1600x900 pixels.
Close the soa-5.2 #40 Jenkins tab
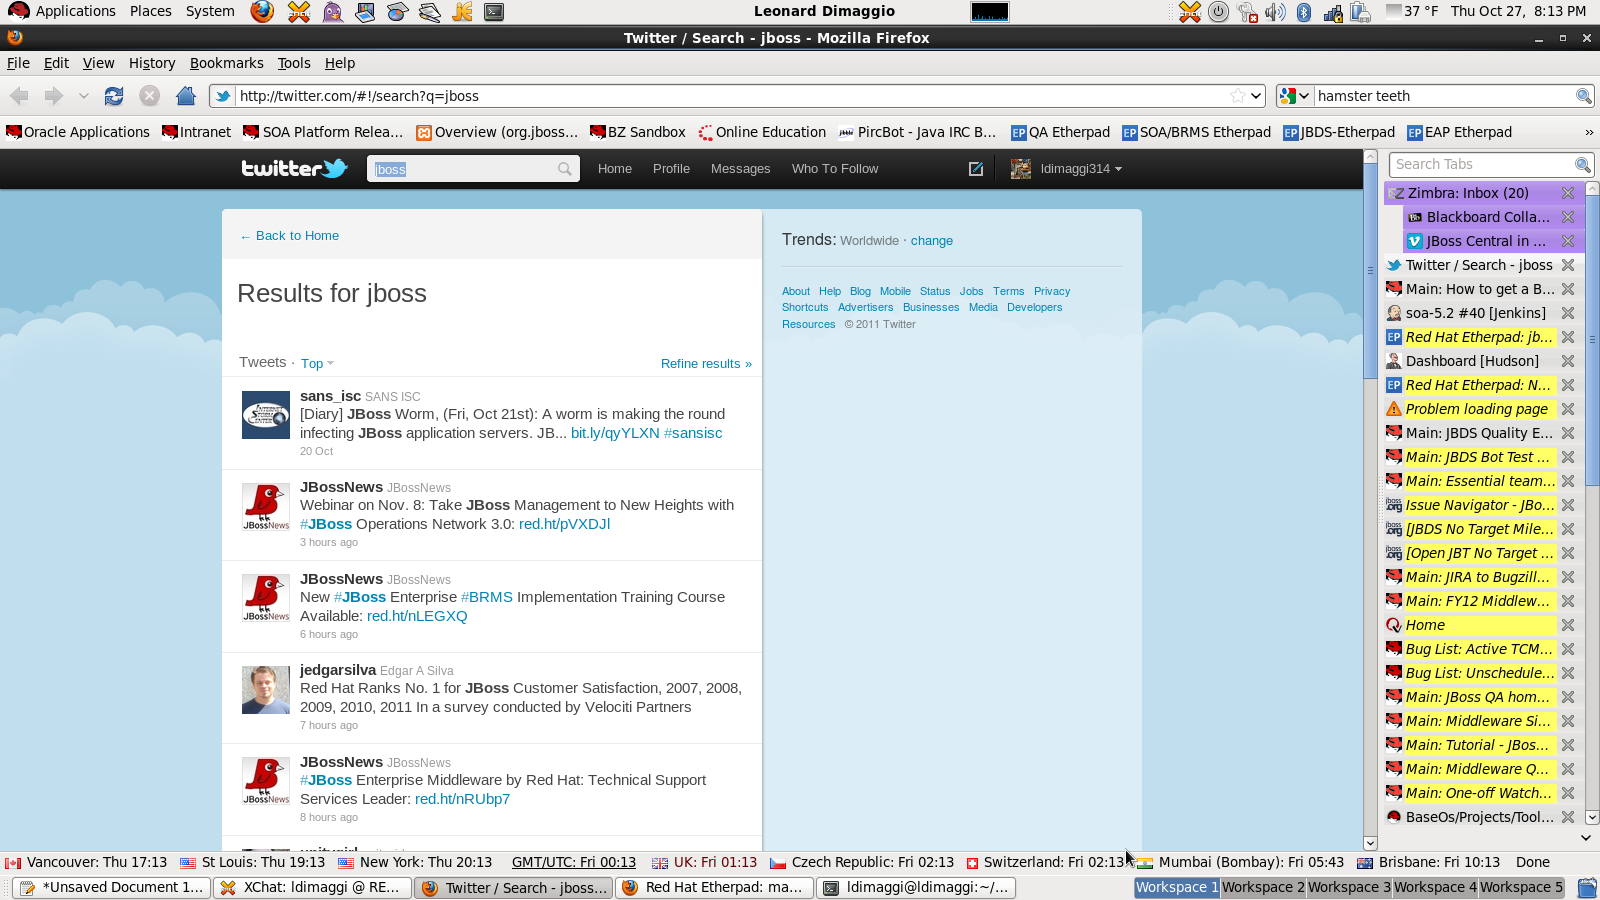1568,313
